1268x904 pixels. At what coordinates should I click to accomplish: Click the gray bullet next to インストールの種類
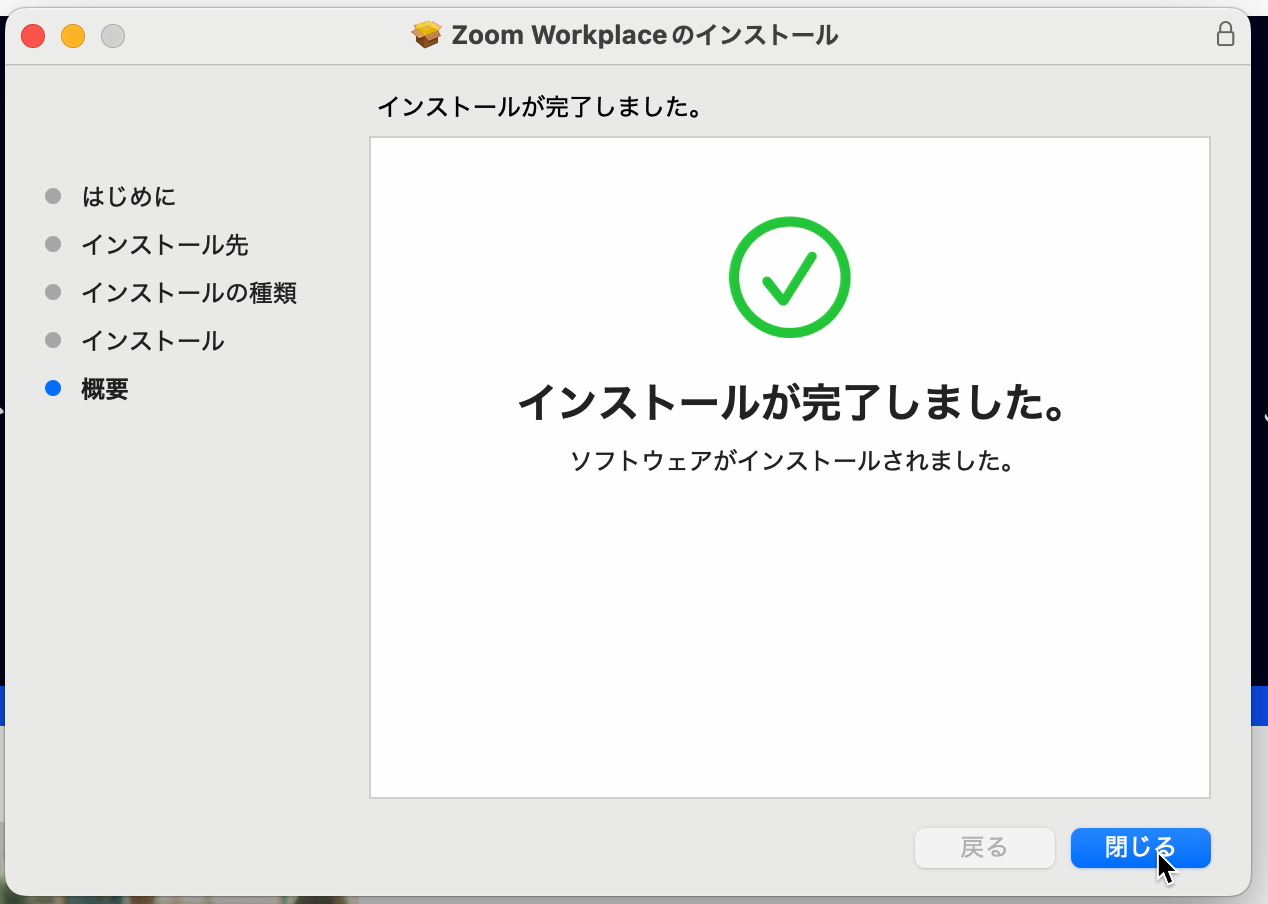(54, 292)
